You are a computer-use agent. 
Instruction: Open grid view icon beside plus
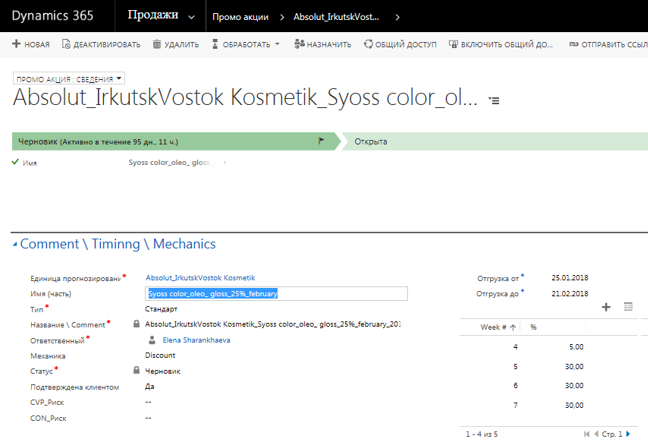point(628,307)
